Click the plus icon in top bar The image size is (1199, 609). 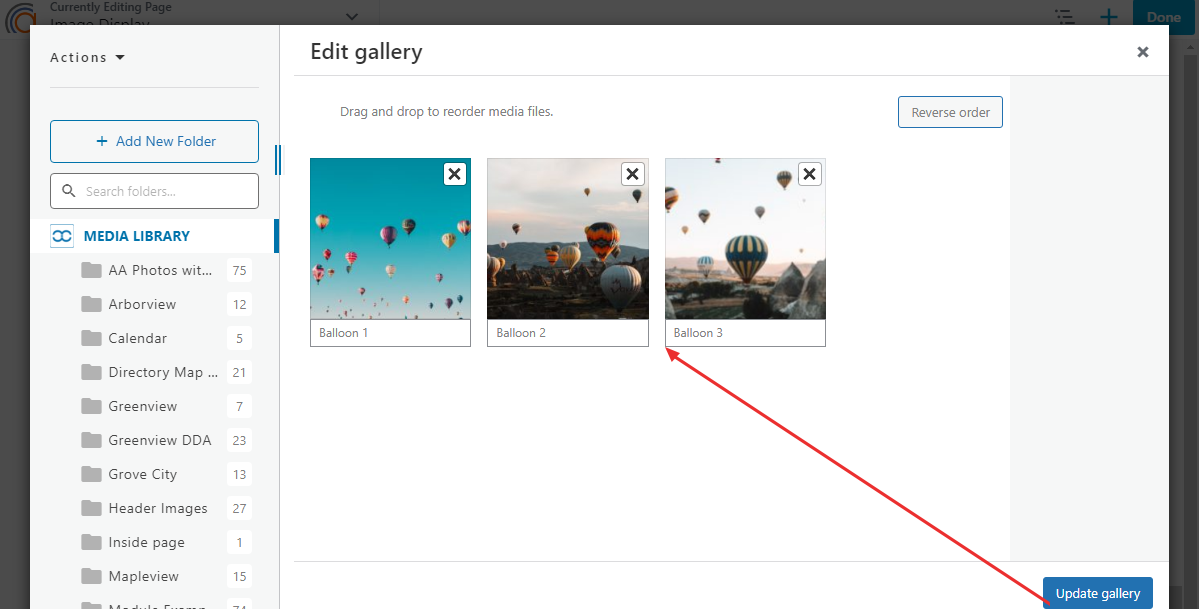tap(1109, 17)
